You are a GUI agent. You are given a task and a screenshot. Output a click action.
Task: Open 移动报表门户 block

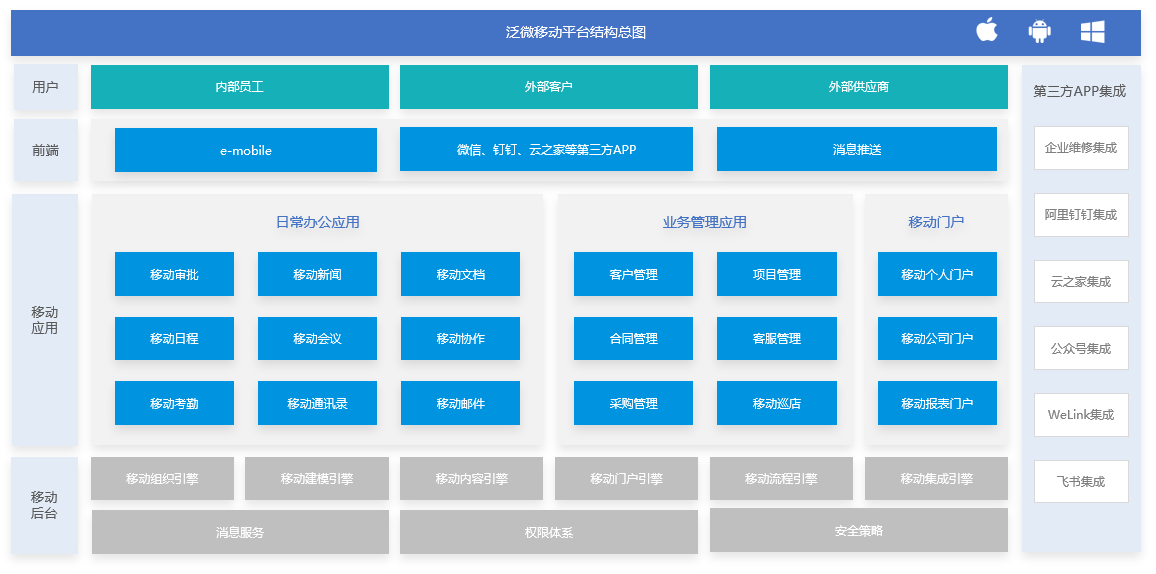coord(937,403)
